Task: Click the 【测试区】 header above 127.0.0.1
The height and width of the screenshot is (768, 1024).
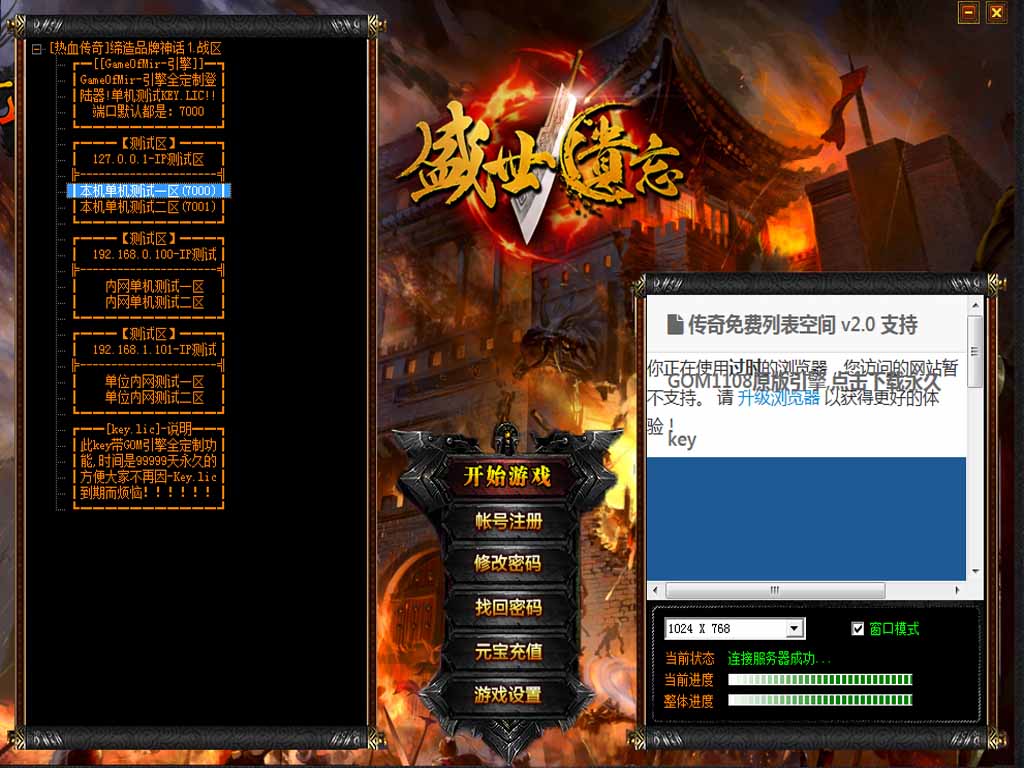Action: (148, 144)
